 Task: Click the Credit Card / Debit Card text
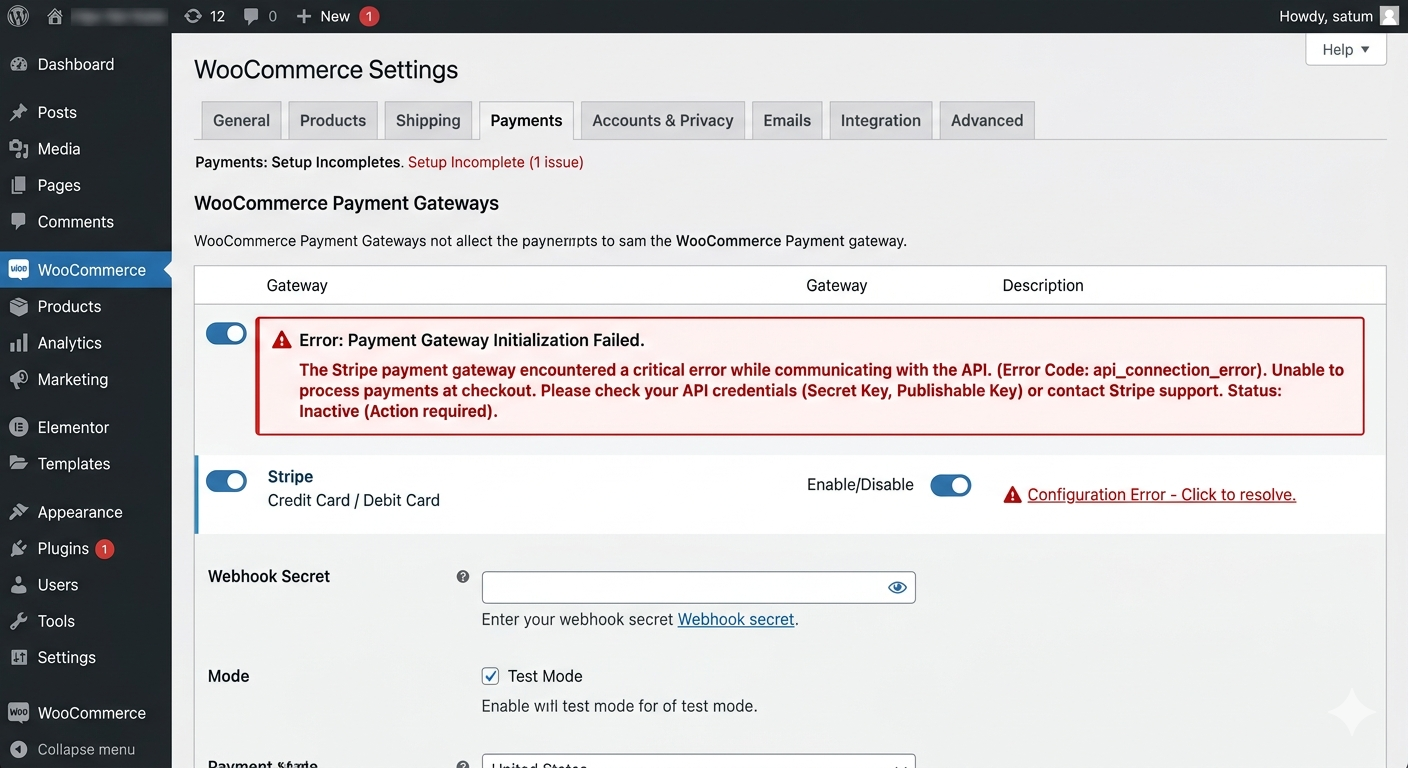coord(354,500)
